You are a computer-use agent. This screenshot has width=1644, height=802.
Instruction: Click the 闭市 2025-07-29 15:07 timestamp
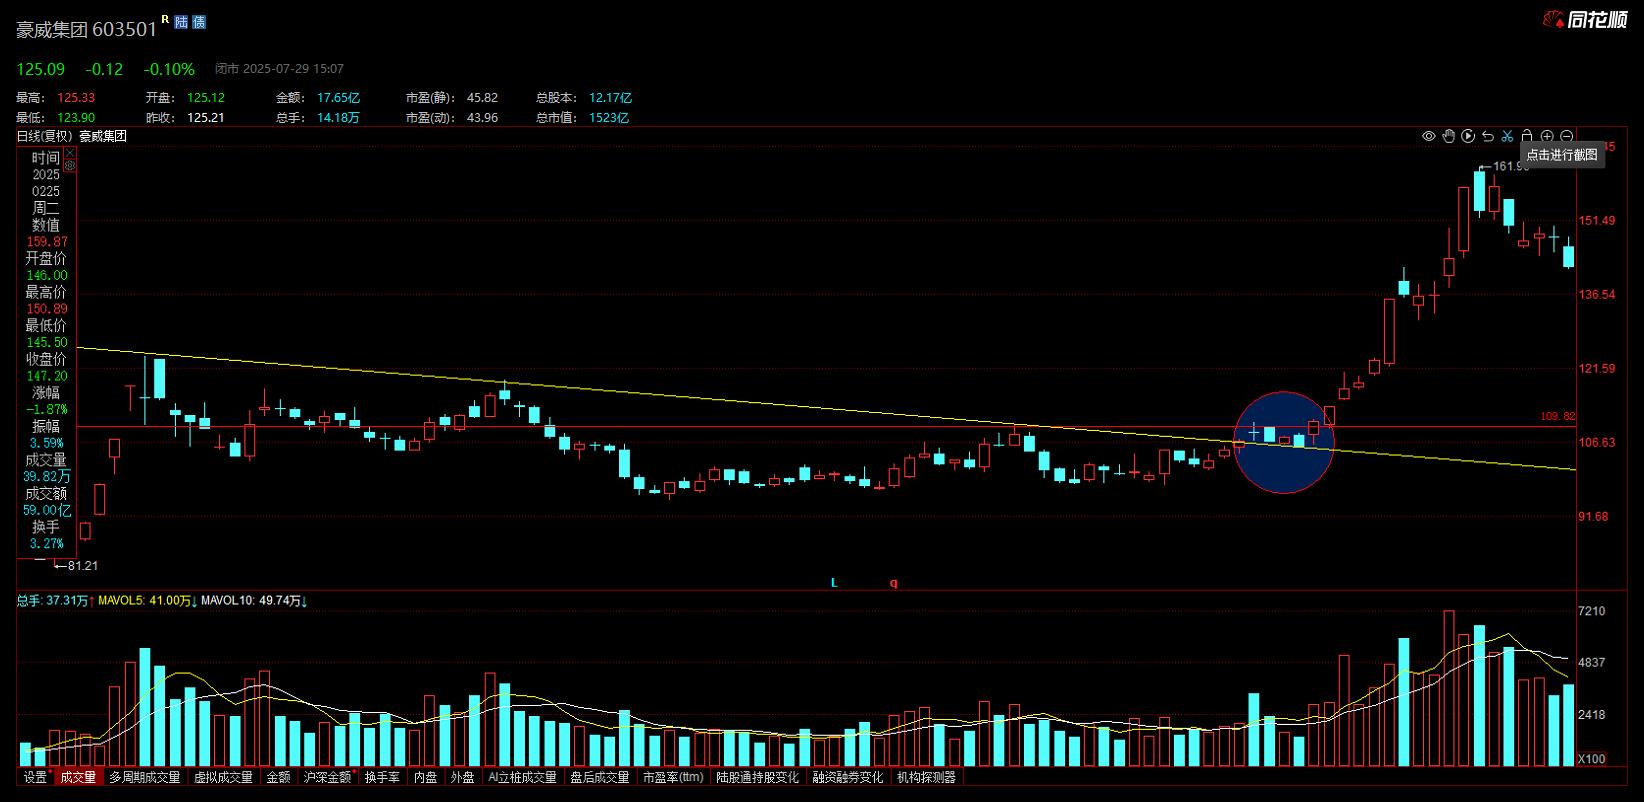point(279,69)
